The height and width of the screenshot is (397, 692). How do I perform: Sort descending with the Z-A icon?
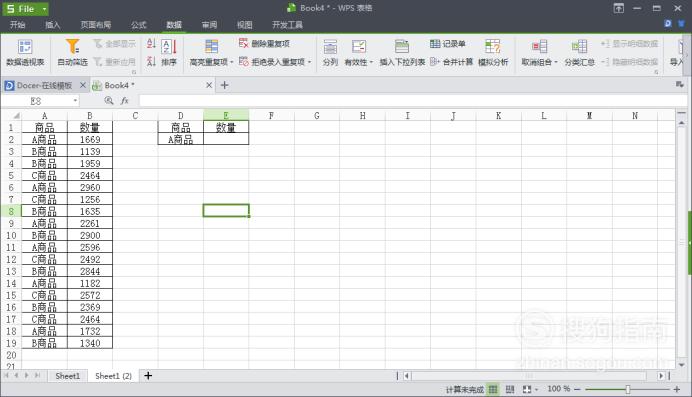point(151,62)
